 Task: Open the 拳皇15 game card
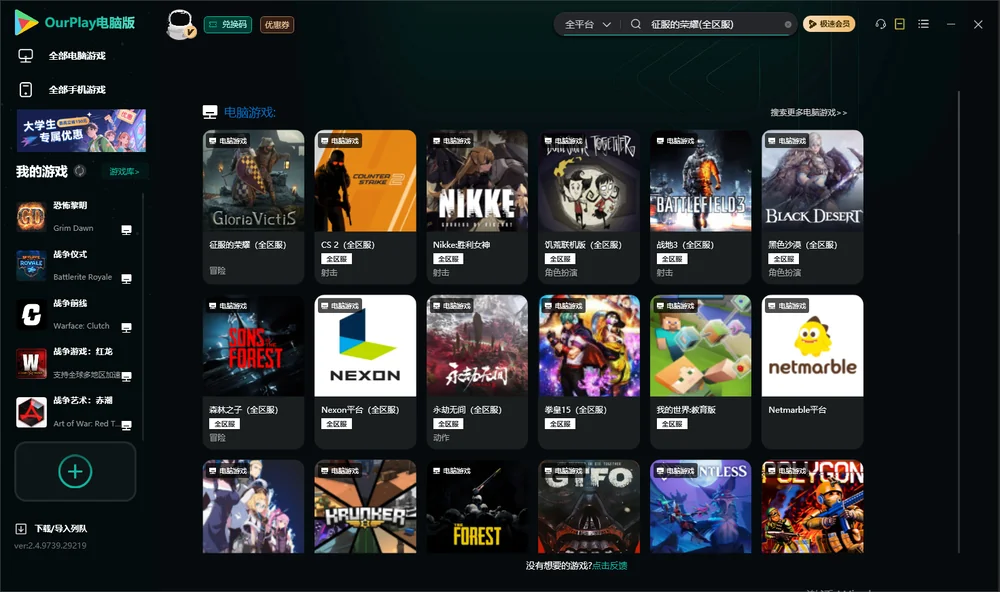[589, 372]
